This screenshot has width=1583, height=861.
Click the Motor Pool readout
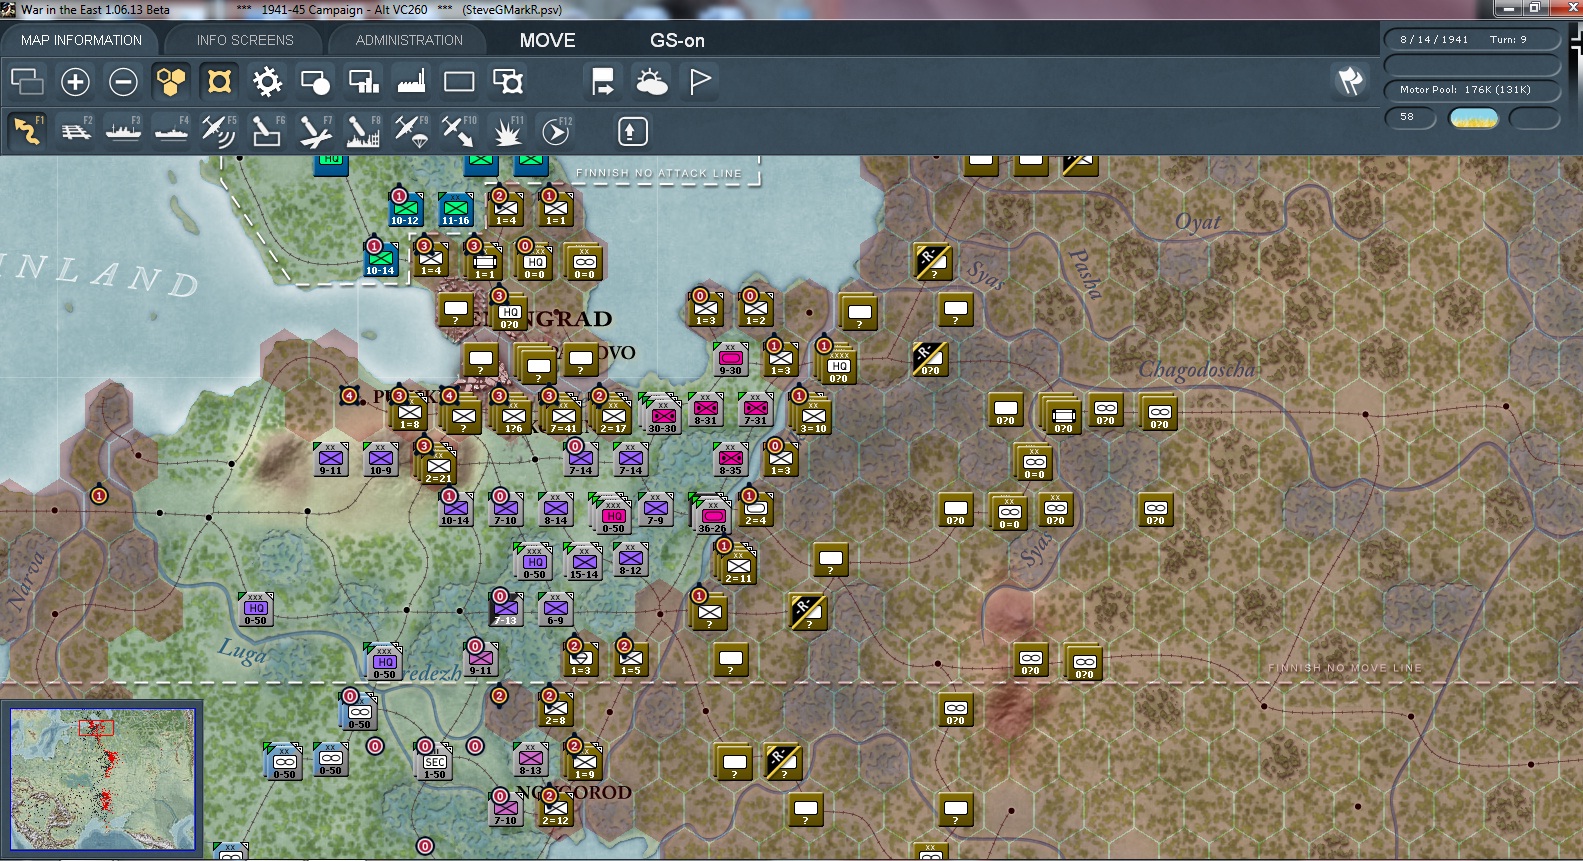click(1472, 90)
